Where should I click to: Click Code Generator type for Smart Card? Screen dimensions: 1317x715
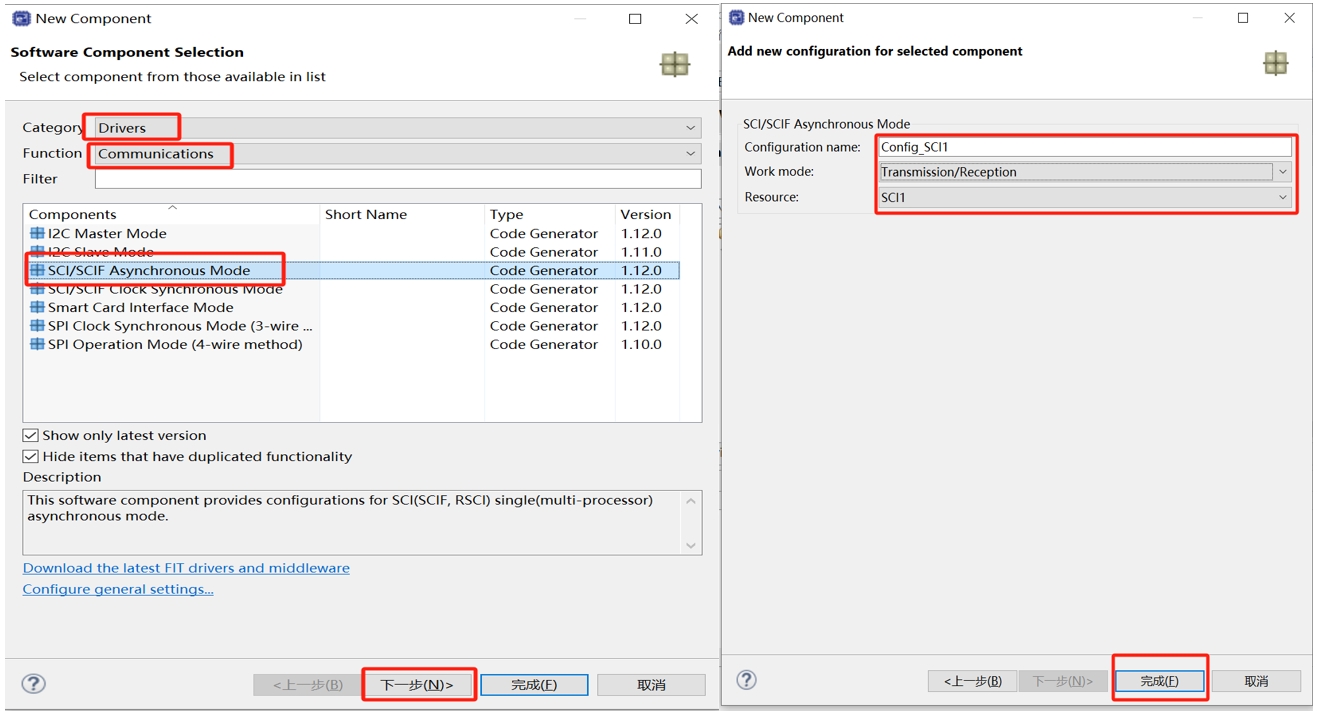pyautogui.click(x=543, y=307)
